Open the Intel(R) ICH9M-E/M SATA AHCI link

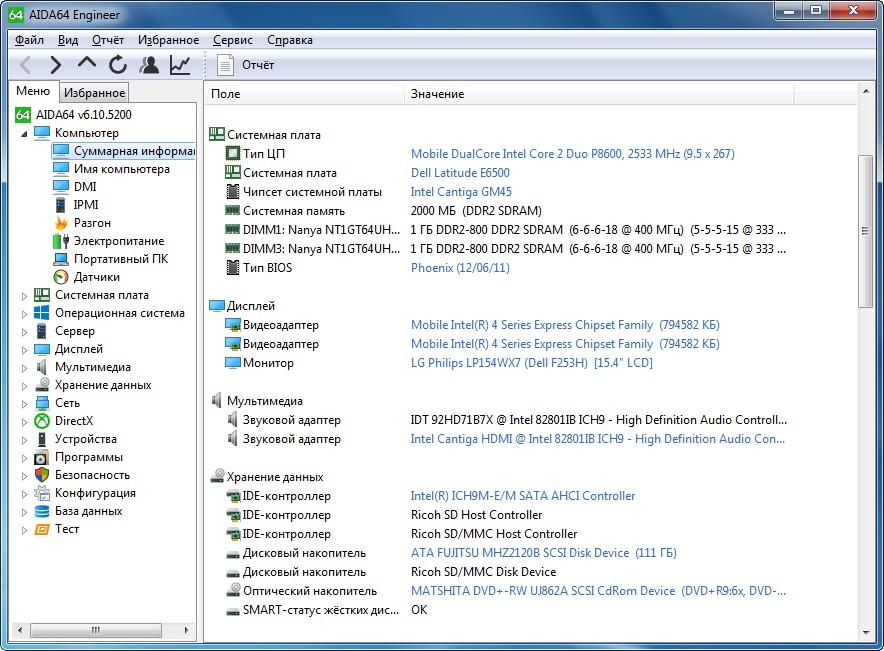click(523, 496)
